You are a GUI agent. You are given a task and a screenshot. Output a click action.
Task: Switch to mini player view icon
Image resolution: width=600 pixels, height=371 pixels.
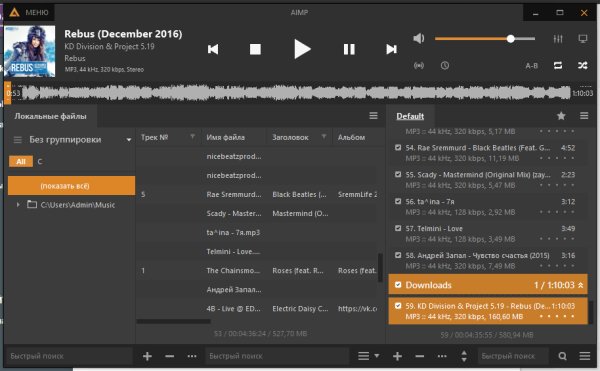point(583,39)
